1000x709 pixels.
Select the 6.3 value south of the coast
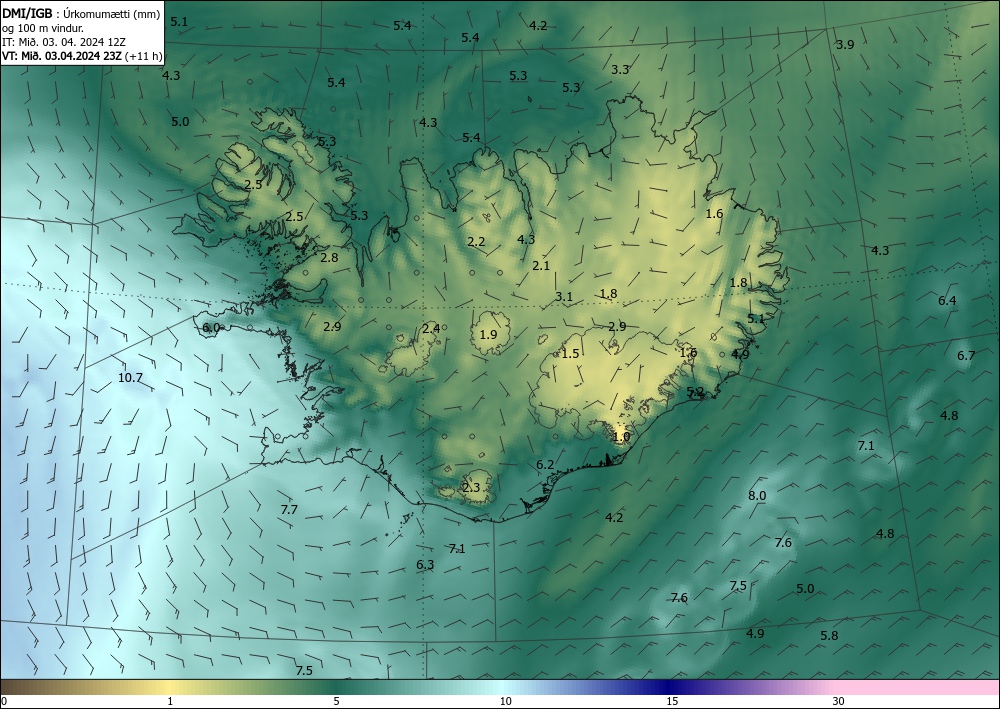click(425, 565)
